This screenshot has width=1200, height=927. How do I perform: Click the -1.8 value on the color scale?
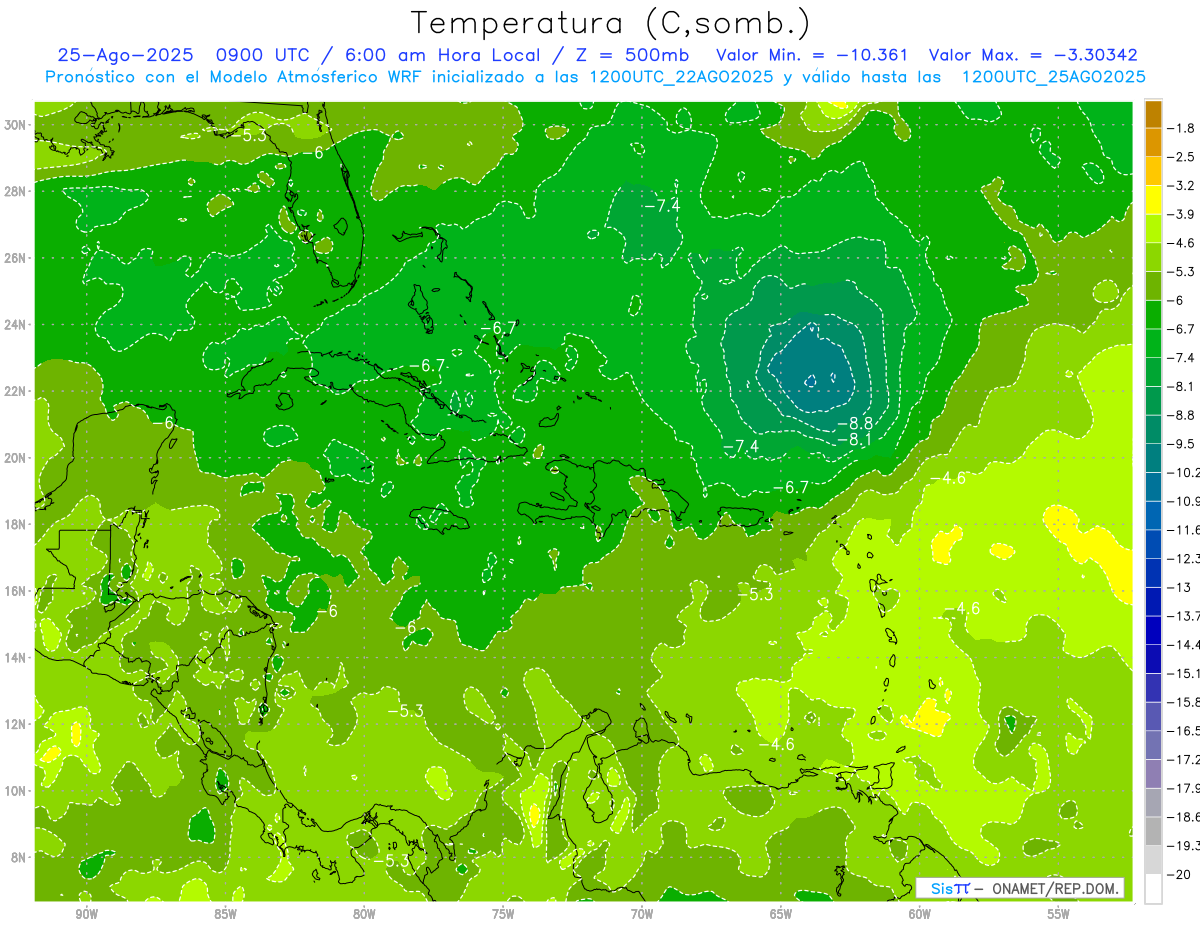click(x=1181, y=128)
